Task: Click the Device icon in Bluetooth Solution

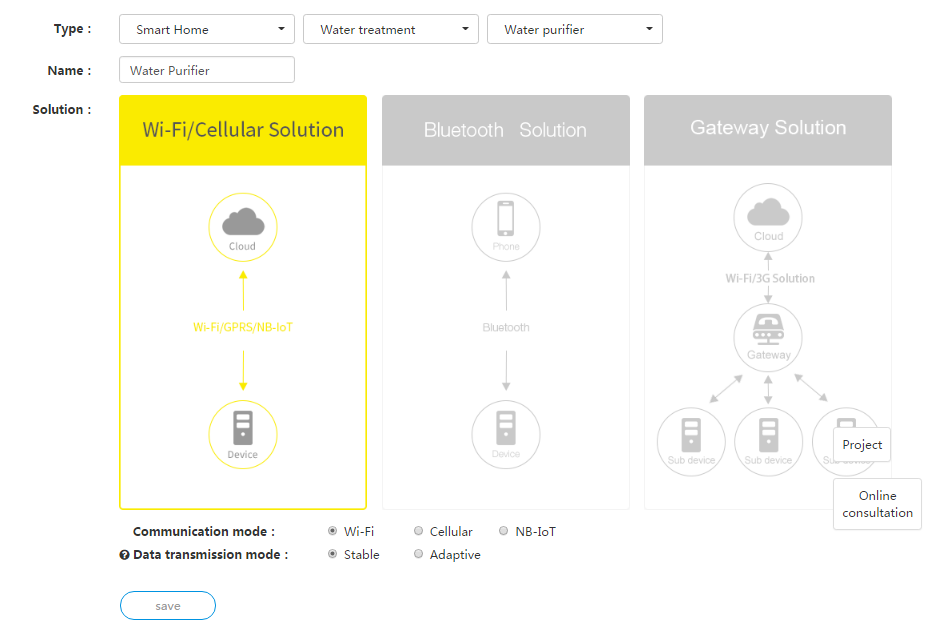Action: point(505,434)
